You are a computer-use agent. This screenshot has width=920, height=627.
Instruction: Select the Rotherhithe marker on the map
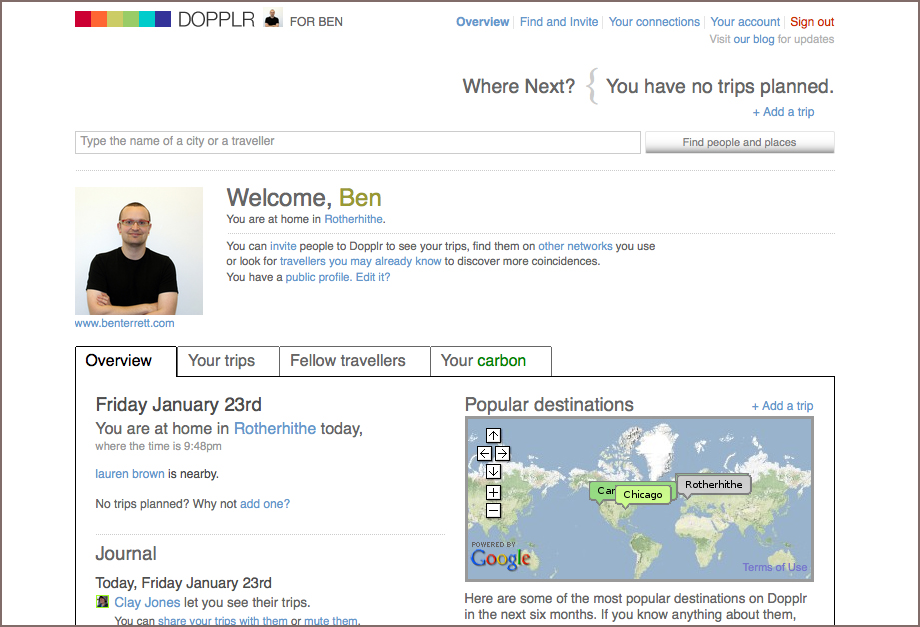point(713,485)
